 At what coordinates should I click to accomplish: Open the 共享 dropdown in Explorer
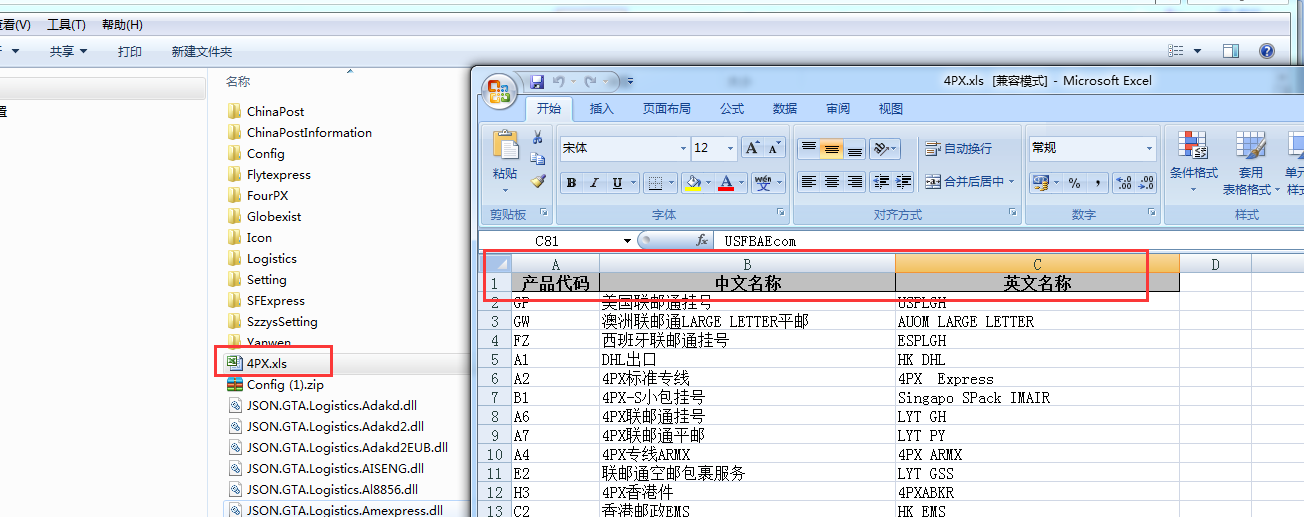(69, 51)
